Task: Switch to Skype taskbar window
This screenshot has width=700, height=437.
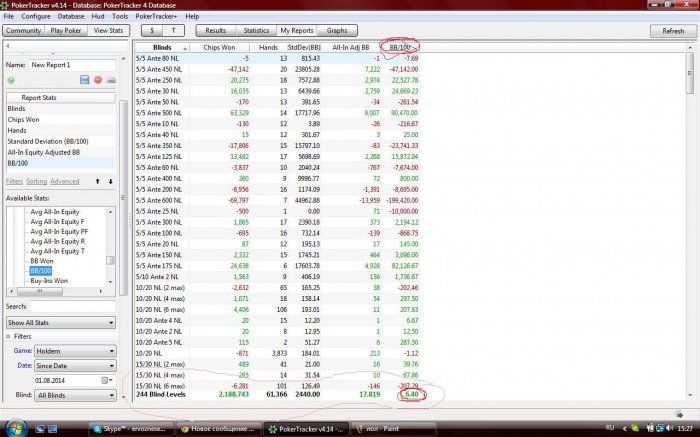Action: click(130, 429)
